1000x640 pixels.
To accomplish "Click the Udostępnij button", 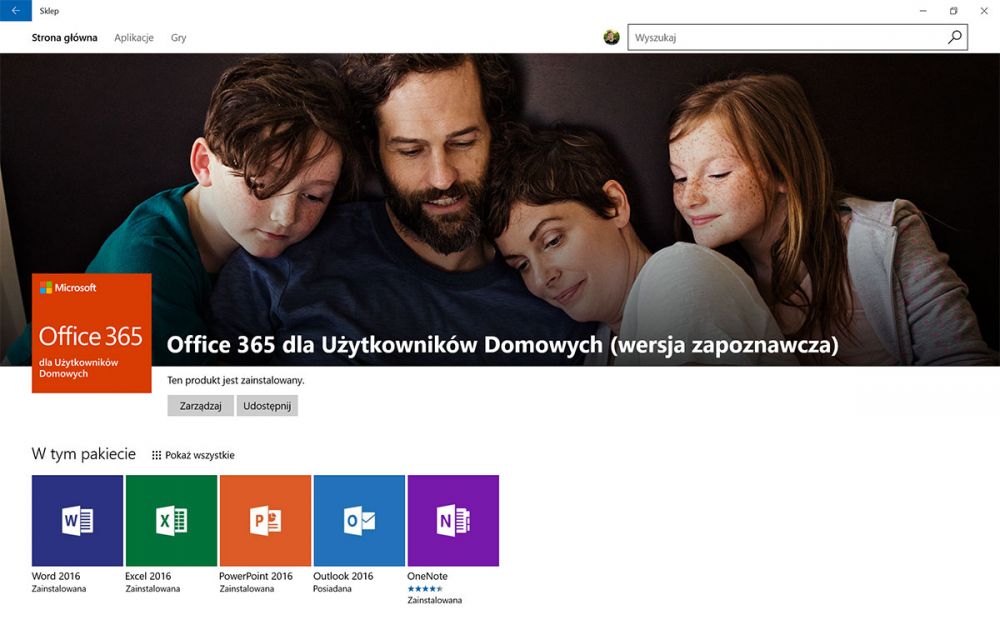I will click(267, 405).
